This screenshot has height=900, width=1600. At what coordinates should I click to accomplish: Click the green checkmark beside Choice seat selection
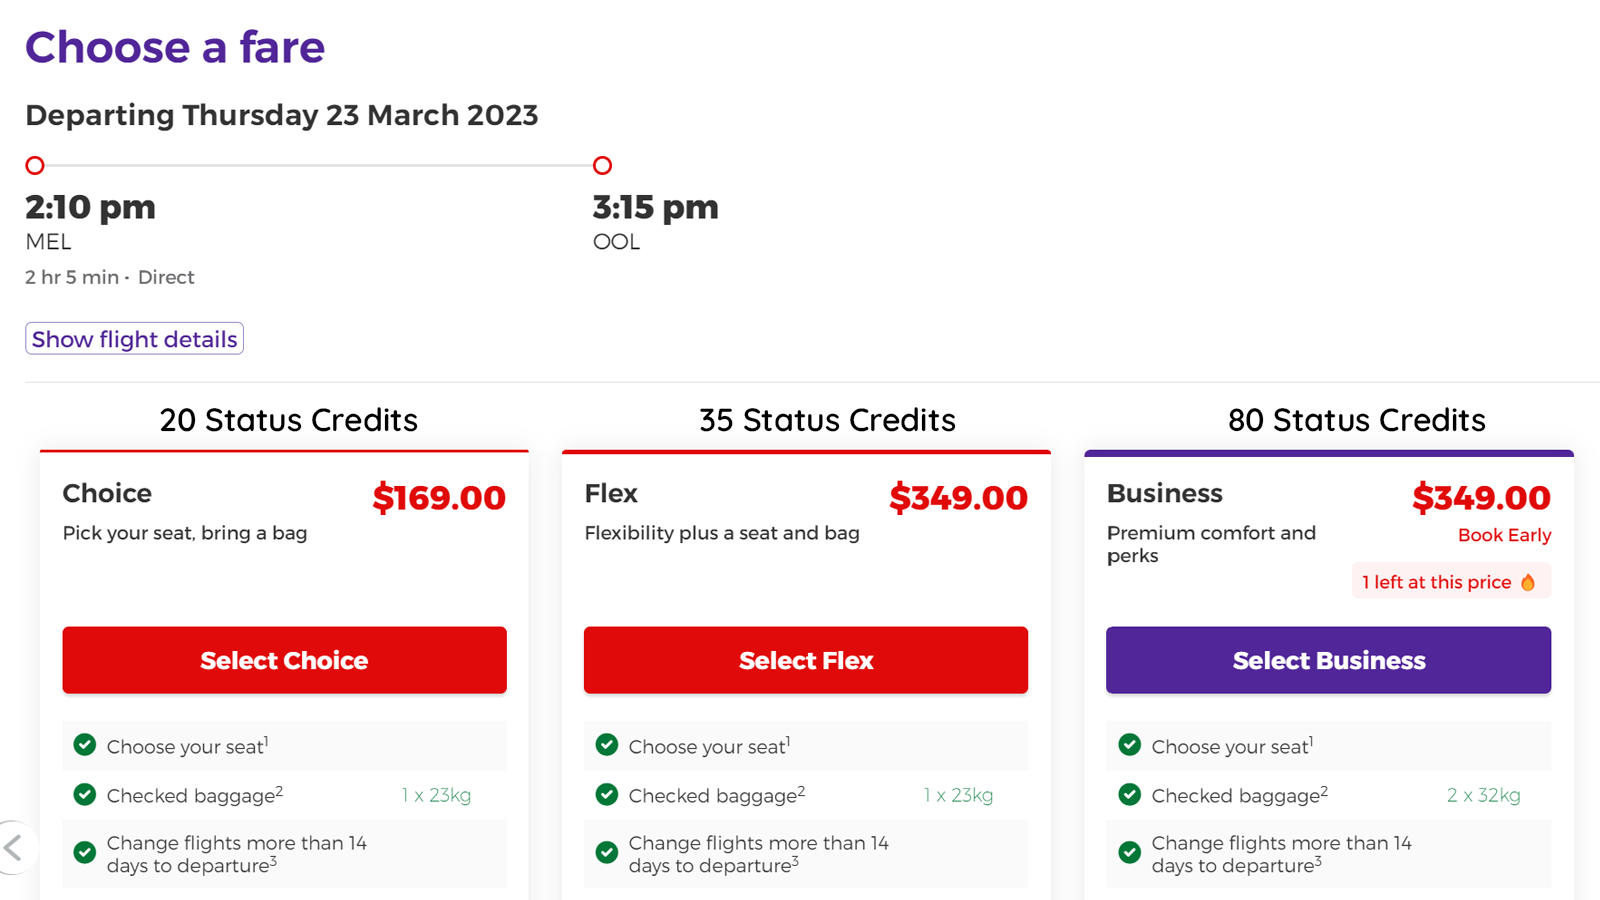tap(84, 745)
